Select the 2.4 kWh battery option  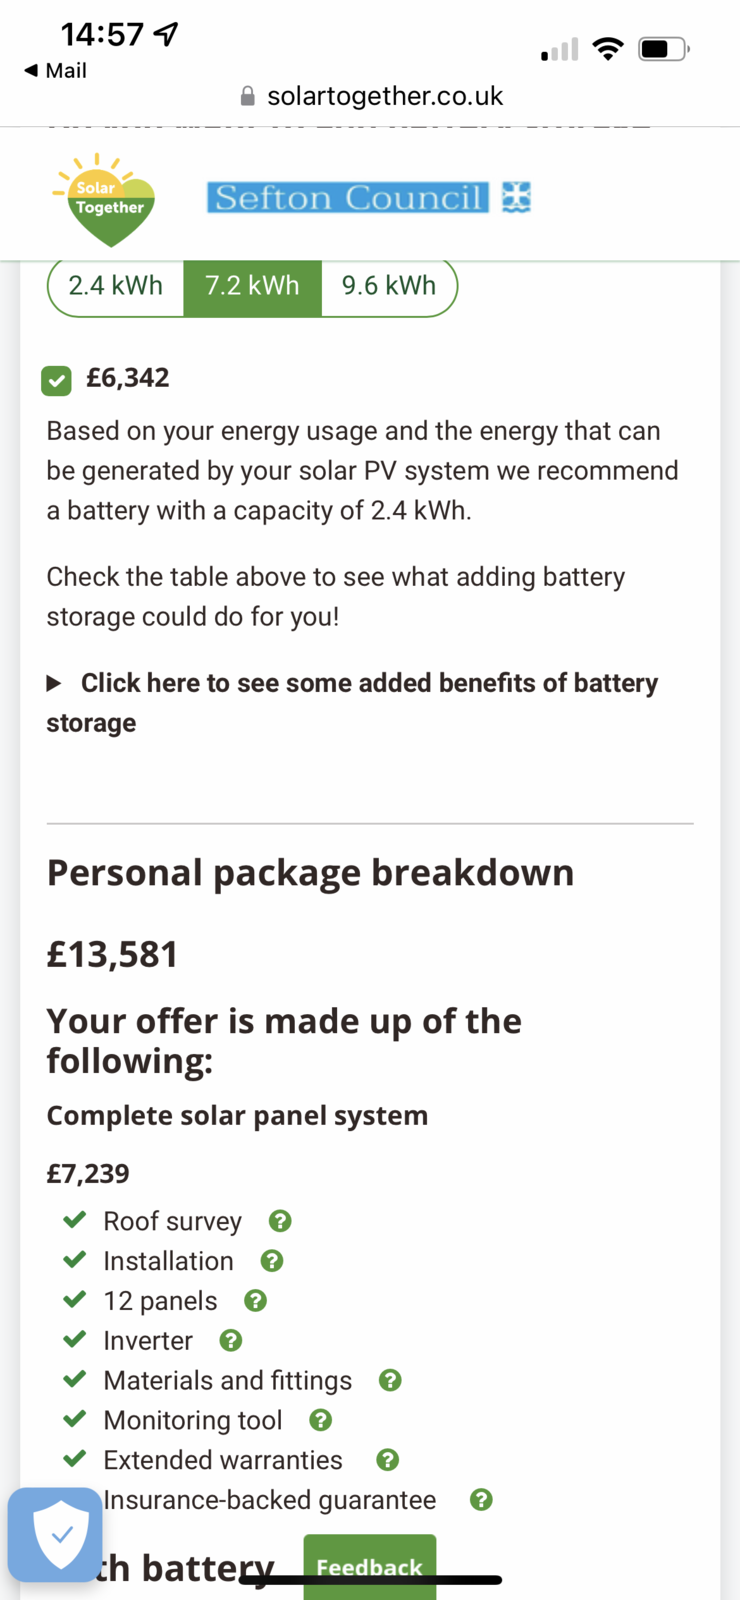pyautogui.click(x=116, y=286)
